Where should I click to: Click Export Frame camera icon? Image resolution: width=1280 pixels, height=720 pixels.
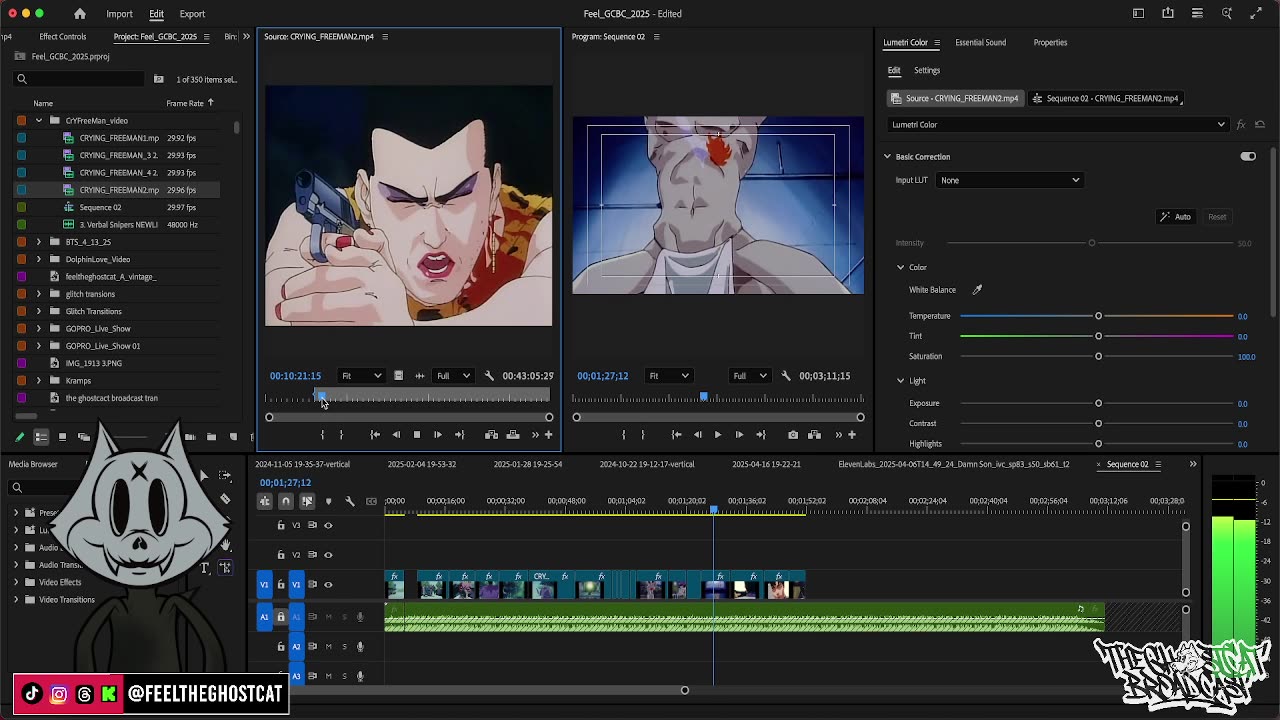pos(793,435)
